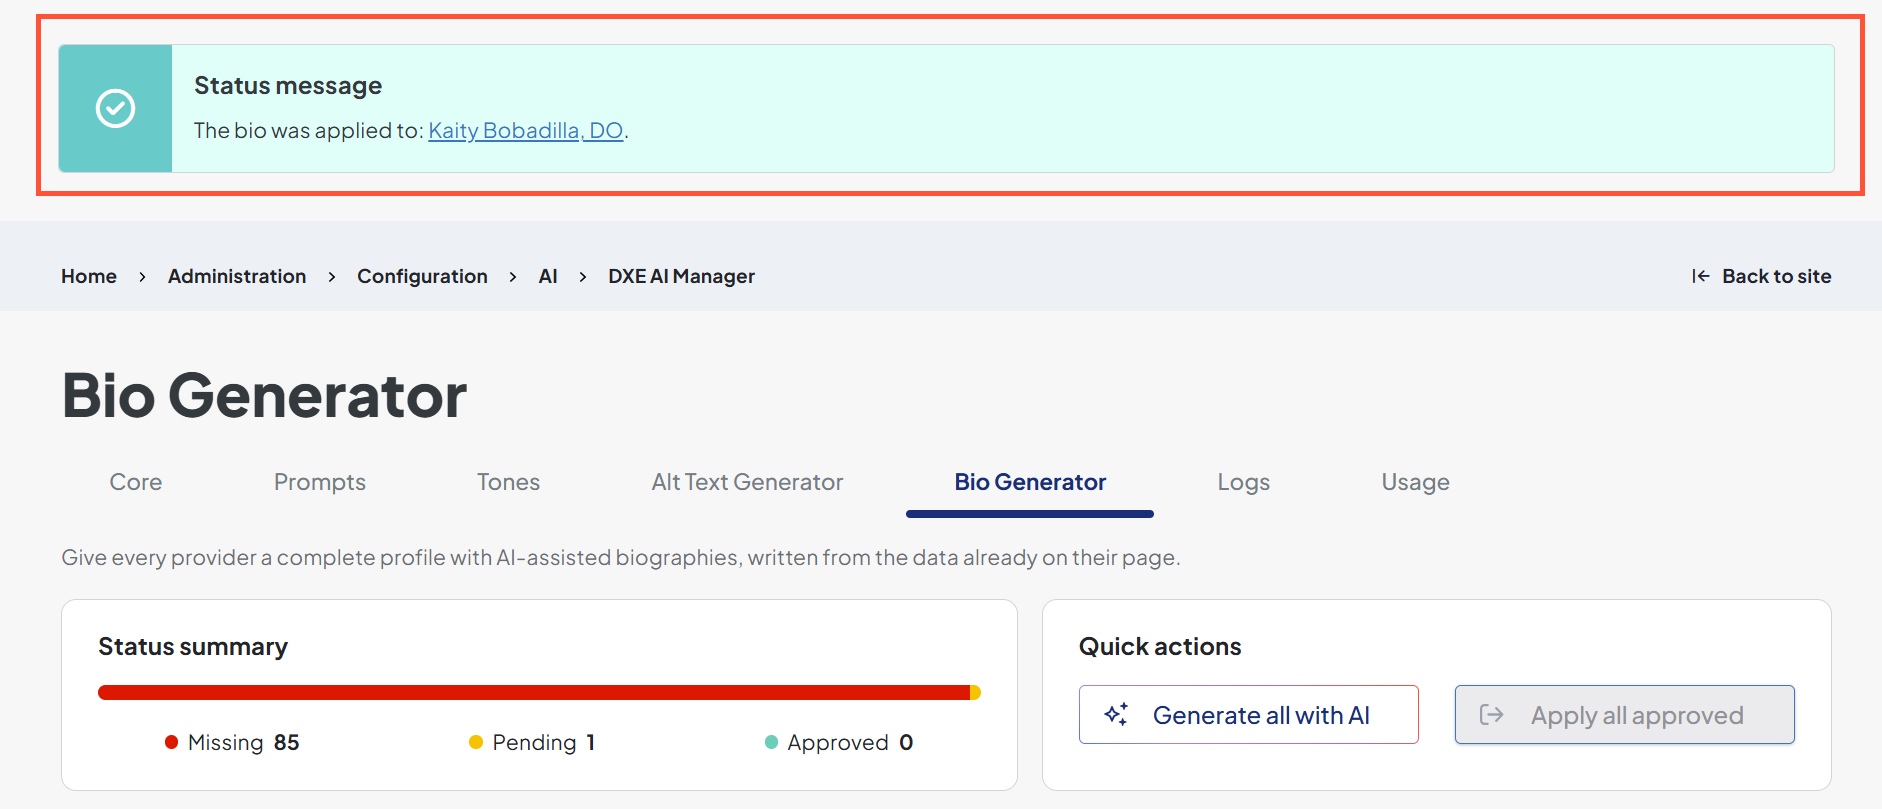This screenshot has height=809, width=1882.
Task: Switch to the Prompts tab
Action: click(320, 482)
